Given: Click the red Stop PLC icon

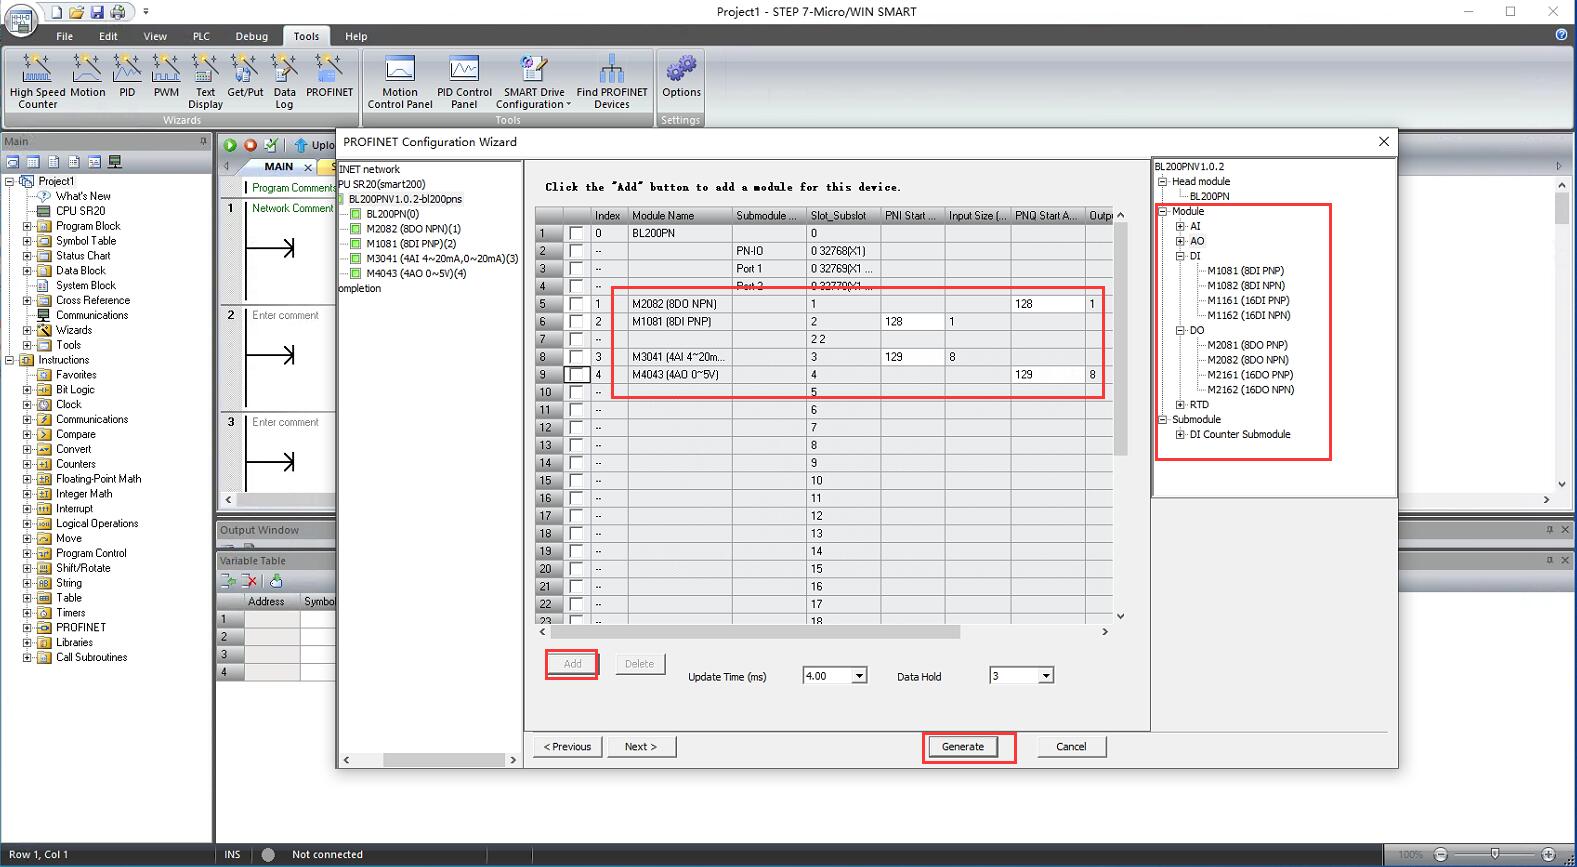Looking at the screenshot, I should pos(251,145).
